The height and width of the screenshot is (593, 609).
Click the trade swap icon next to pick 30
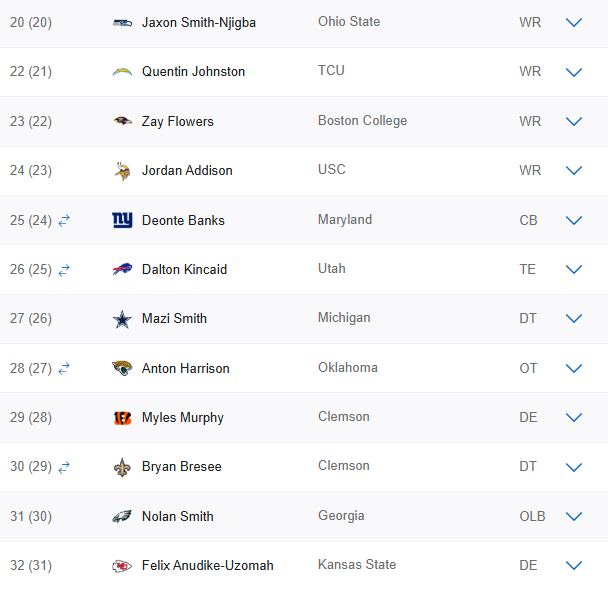coord(64,467)
